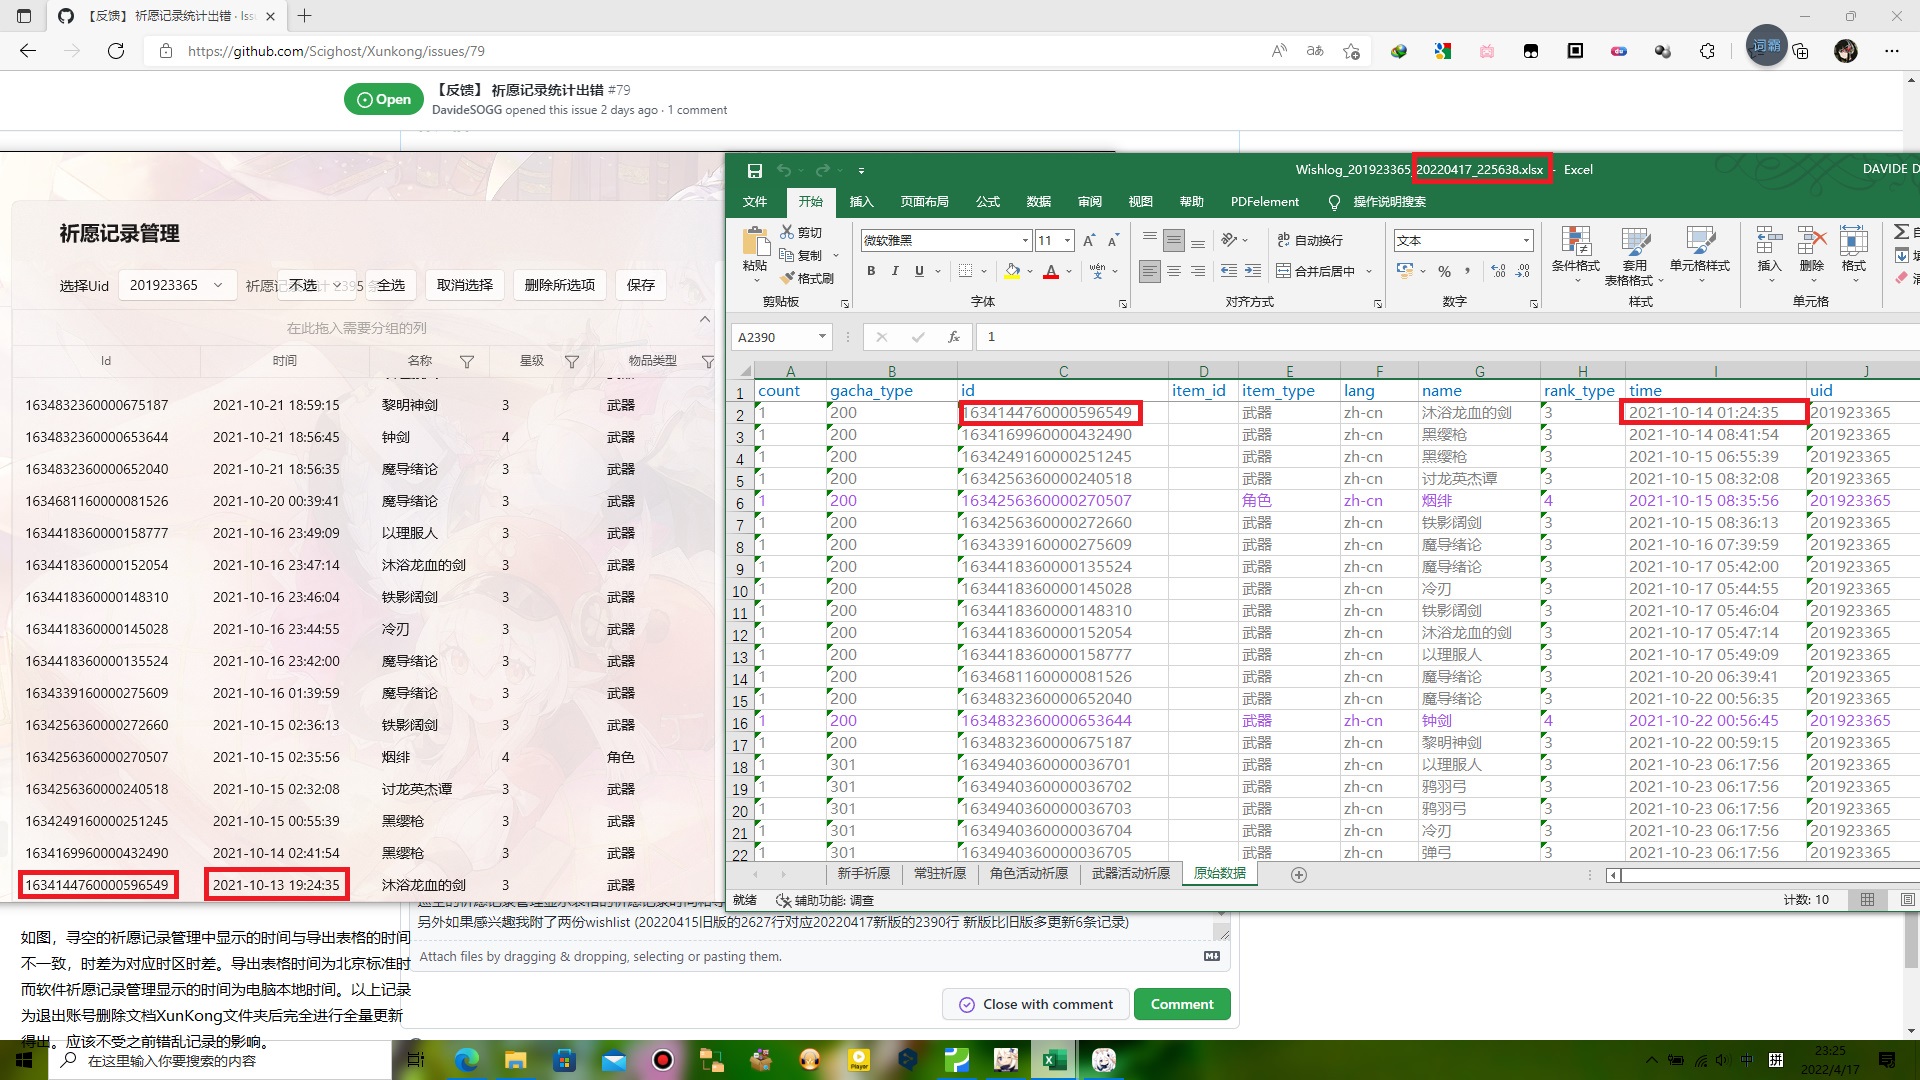Click the formula bar showing 1

pyautogui.click(x=1448, y=337)
